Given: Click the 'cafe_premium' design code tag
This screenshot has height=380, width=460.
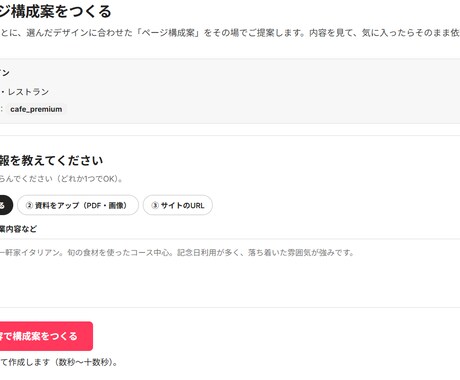Looking at the screenshot, I should point(36,109).
